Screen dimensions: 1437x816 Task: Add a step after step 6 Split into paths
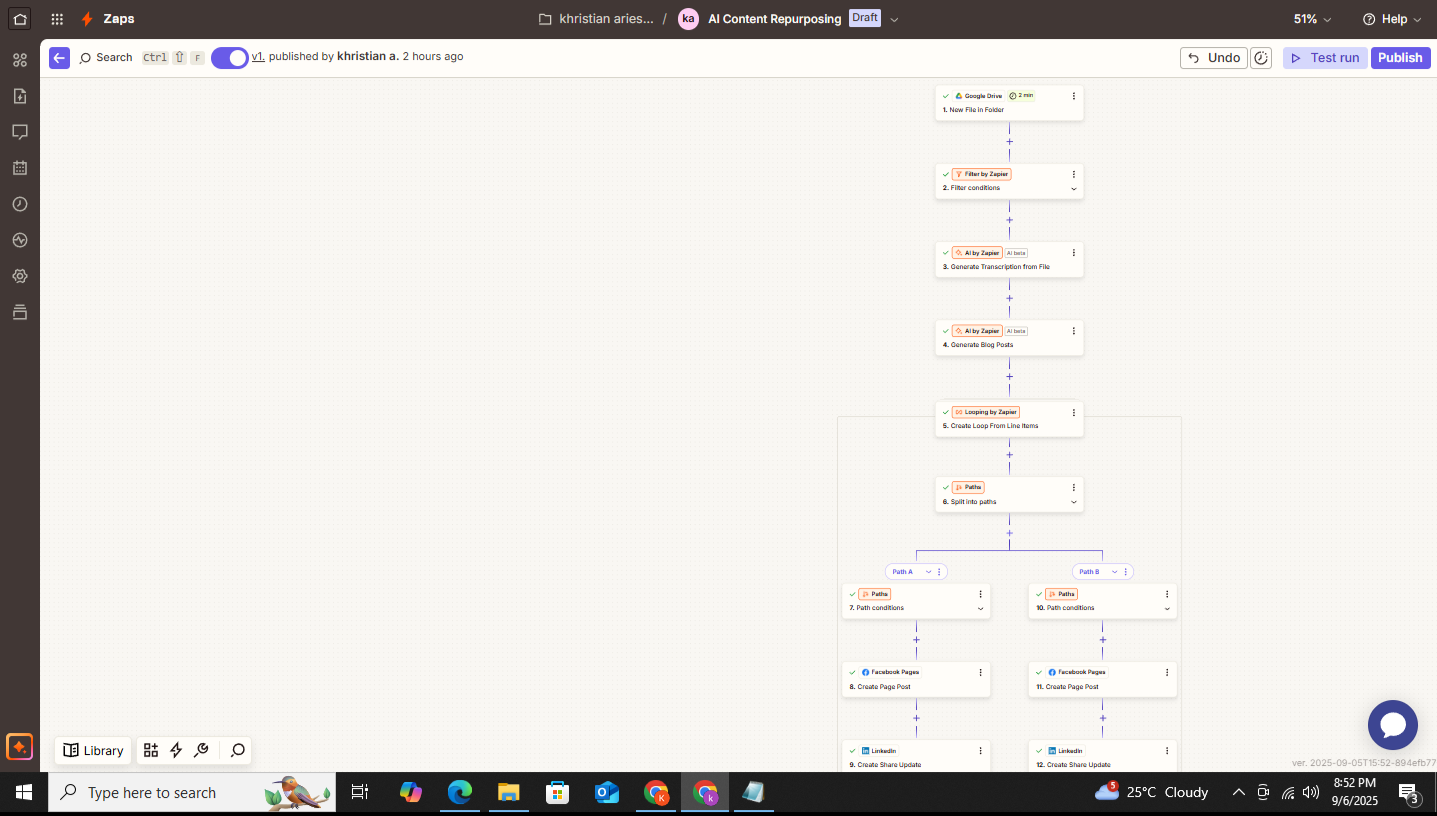point(1009,533)
